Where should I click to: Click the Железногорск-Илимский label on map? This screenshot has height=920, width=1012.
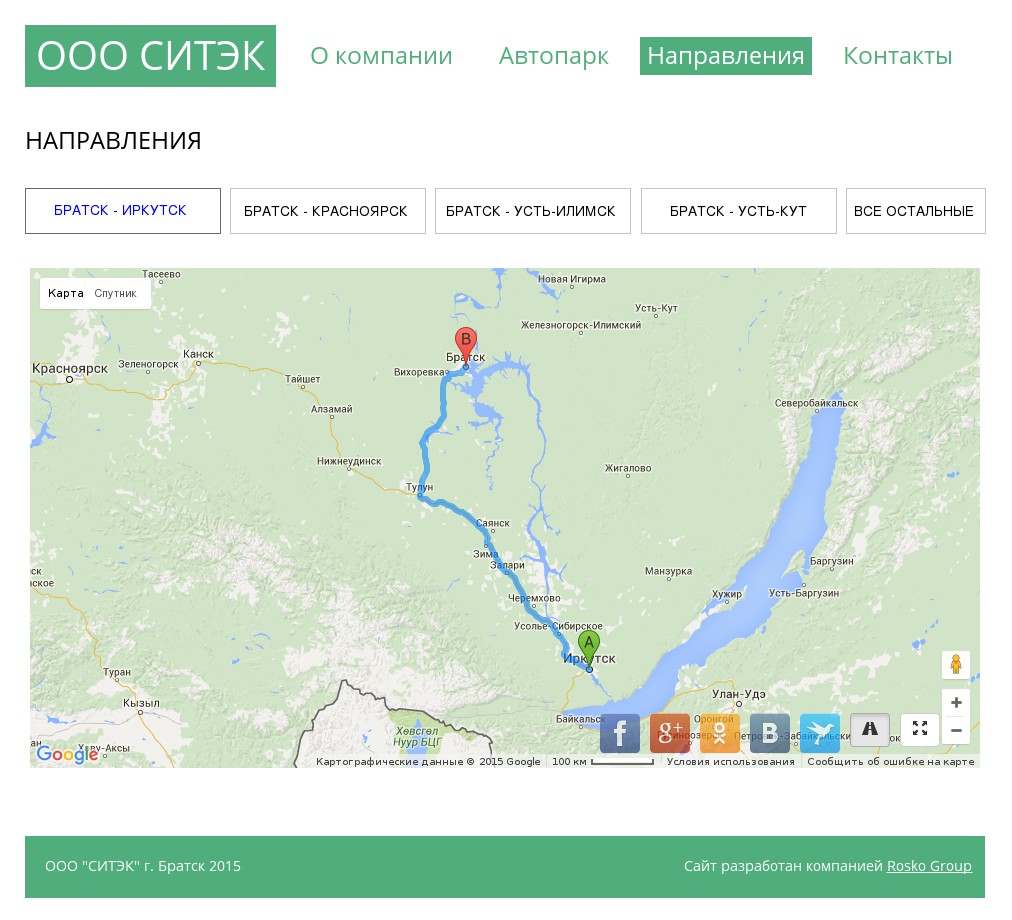click(581, 325)
